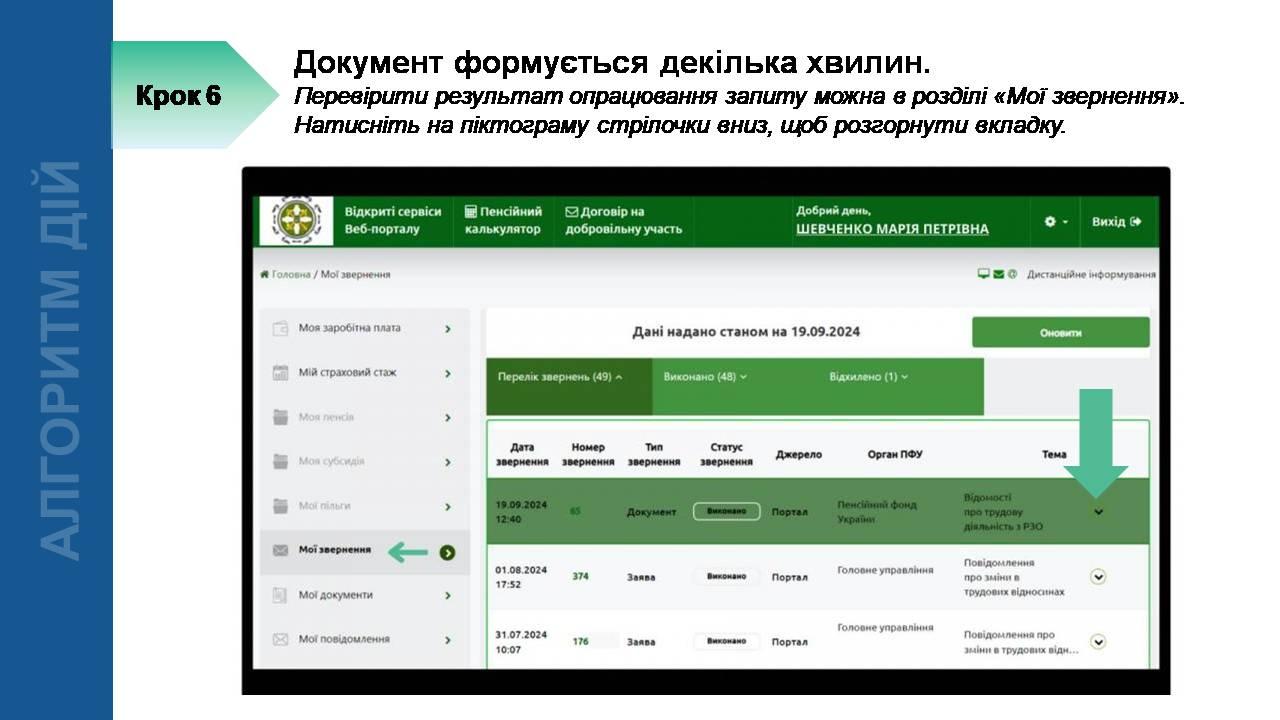Click the Номер звернення column header

pyautogui.click(x=588, y=455)
